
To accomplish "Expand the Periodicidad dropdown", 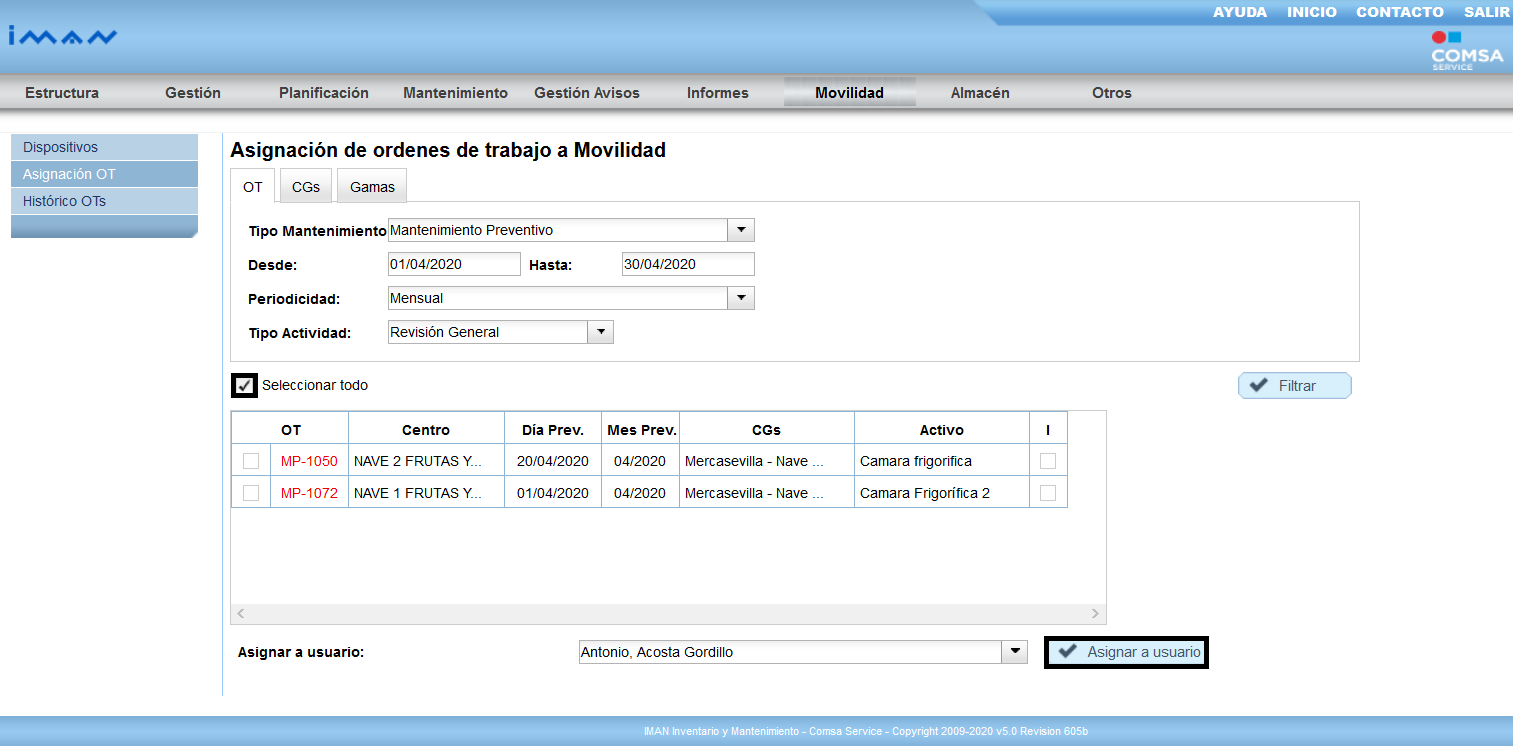I will tap(741, 298).
